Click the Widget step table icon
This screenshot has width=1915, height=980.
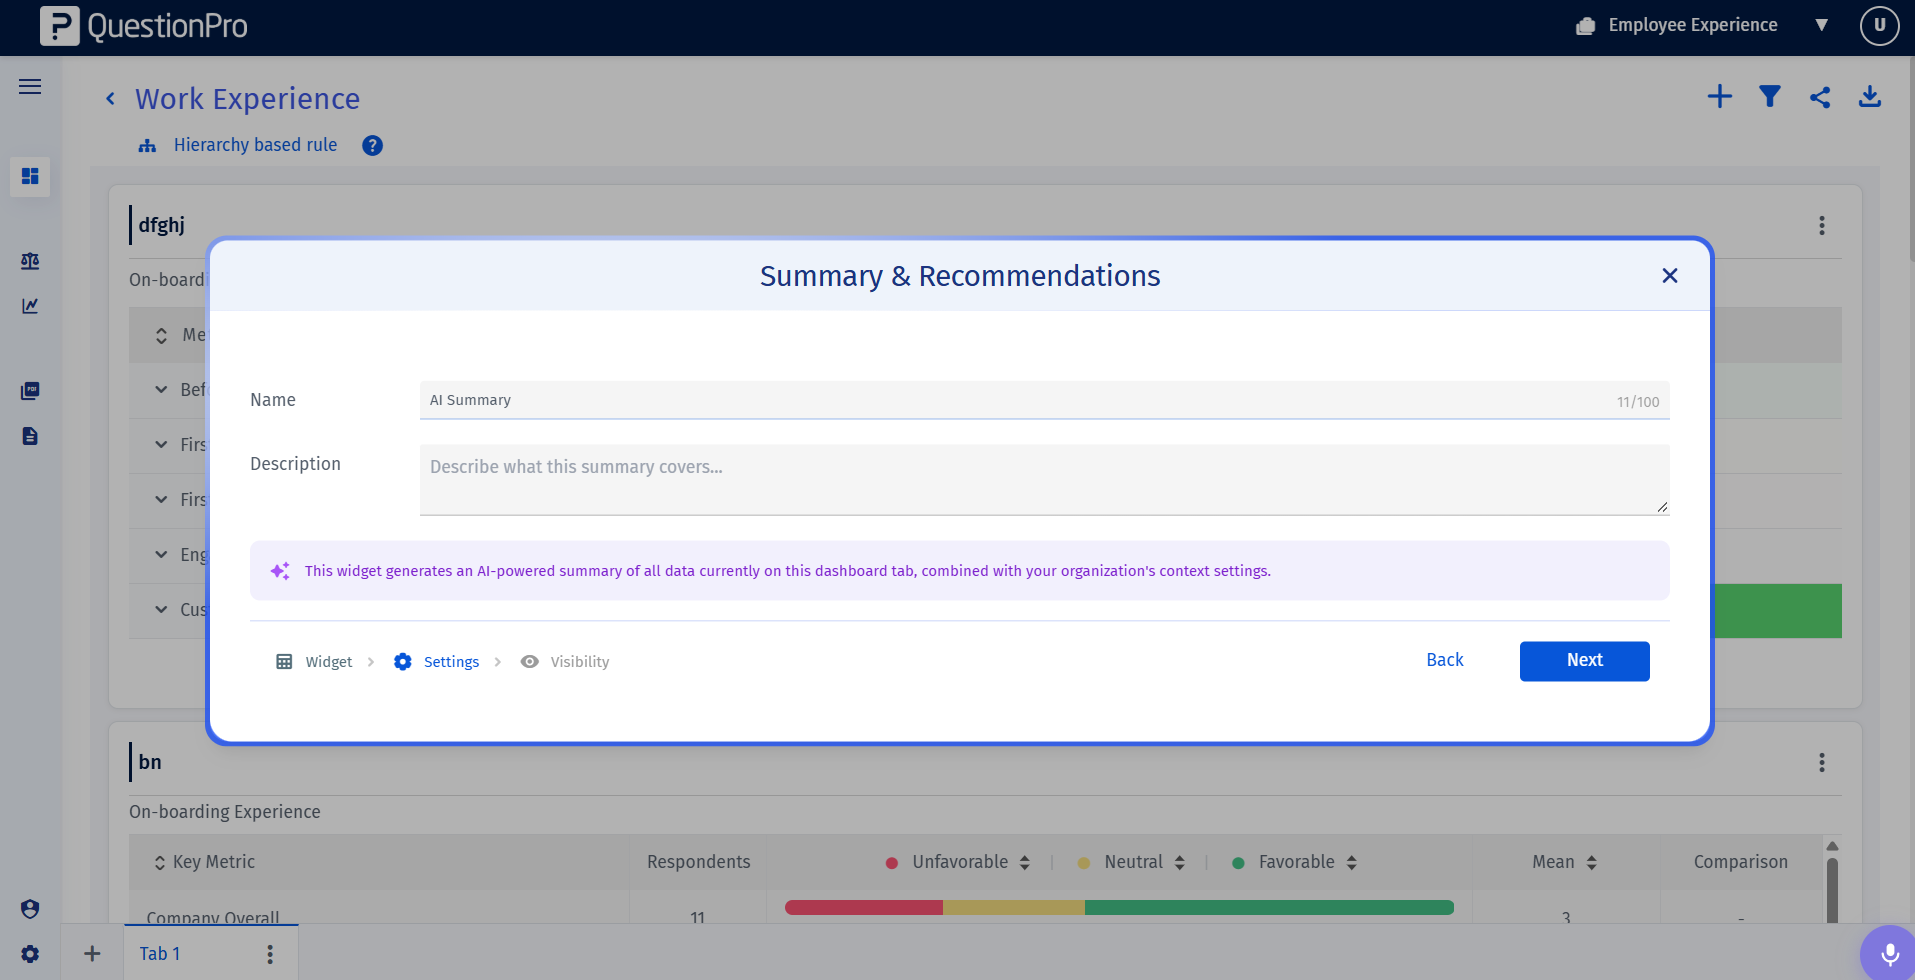click(284, 662)
